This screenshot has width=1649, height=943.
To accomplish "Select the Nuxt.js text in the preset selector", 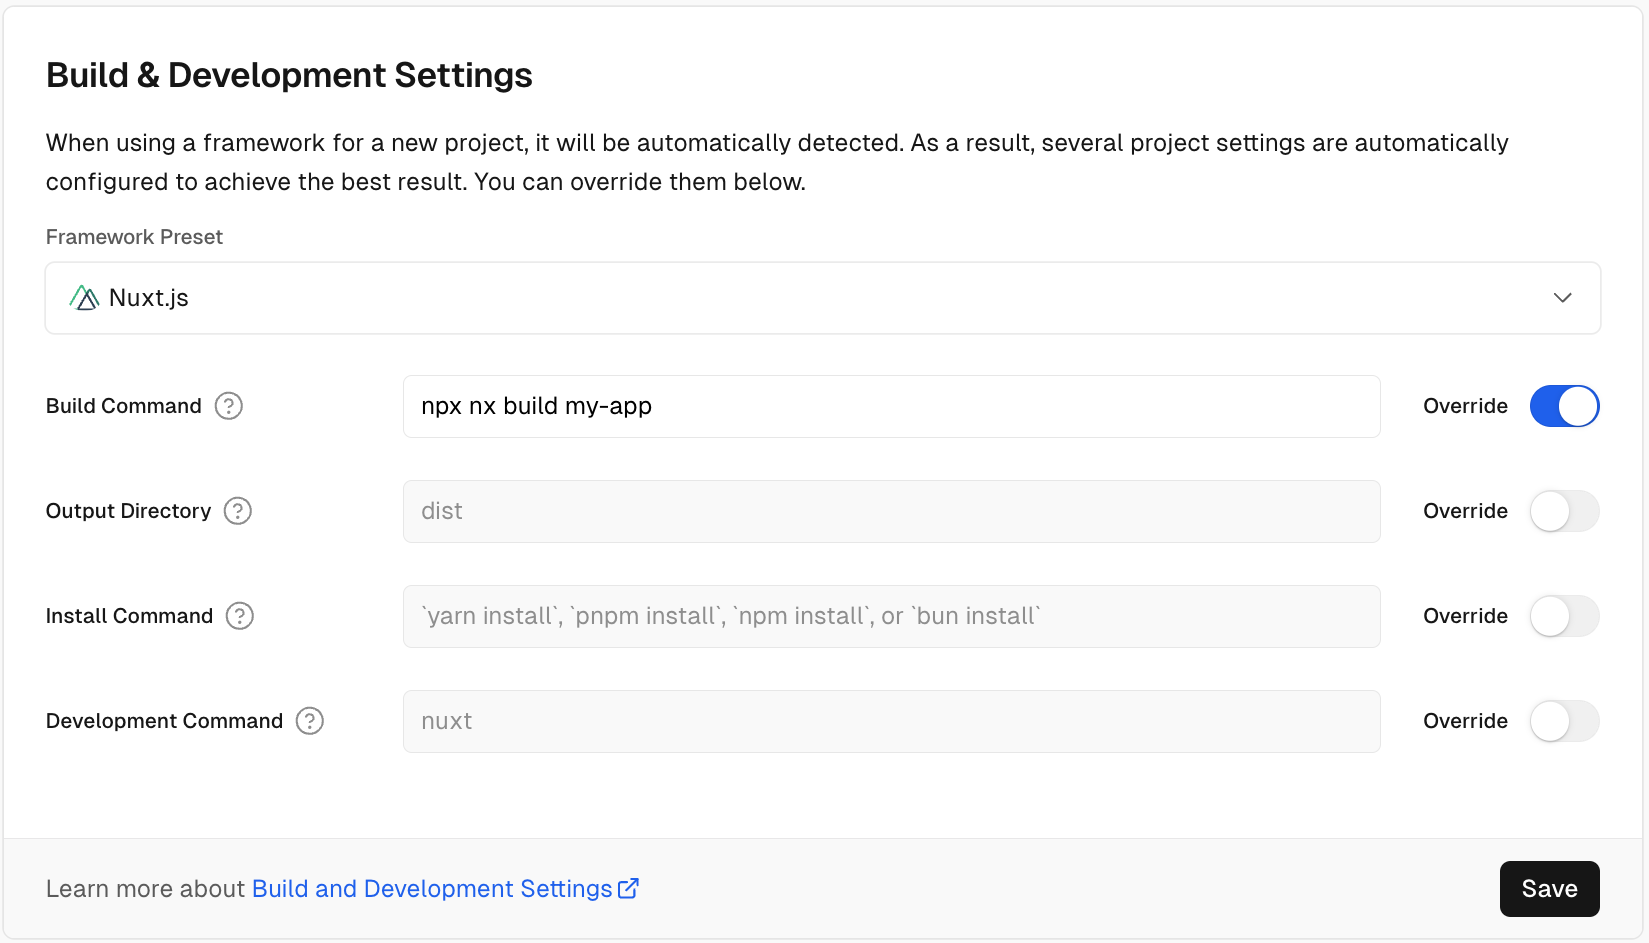I will click(x=148, y=297).
